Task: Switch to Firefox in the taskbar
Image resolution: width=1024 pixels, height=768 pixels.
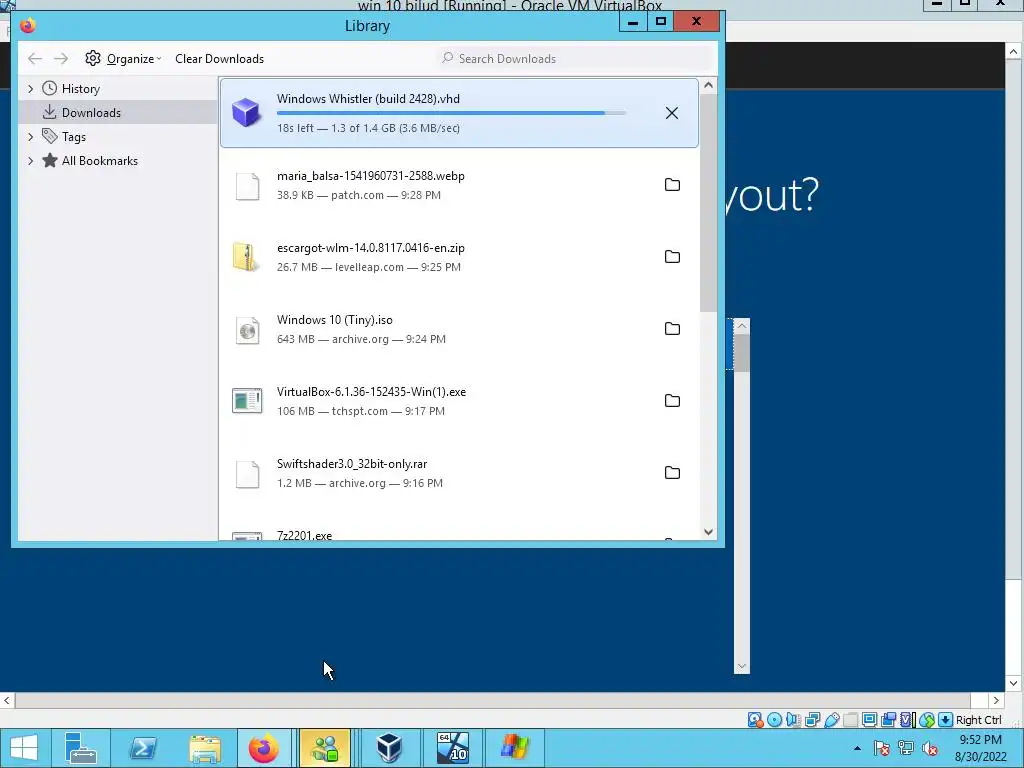Action: [264, 748]
